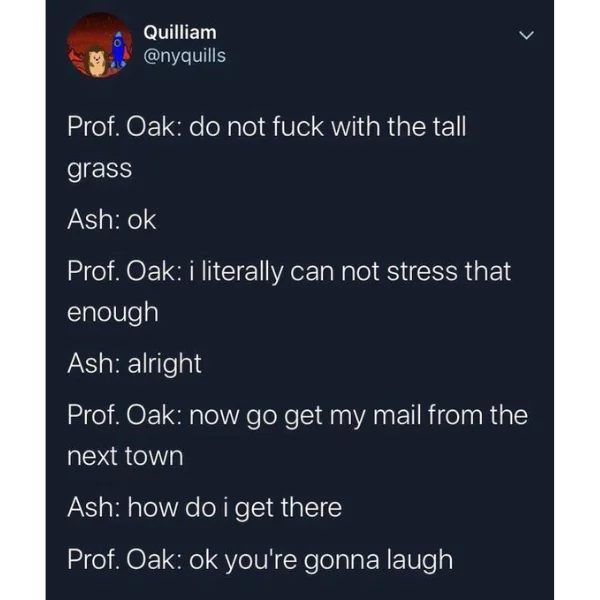The image size is (600, 600).
Task: Click the blue rocket in the avatar
Action: pyautogui.click(x=118, y=49)
